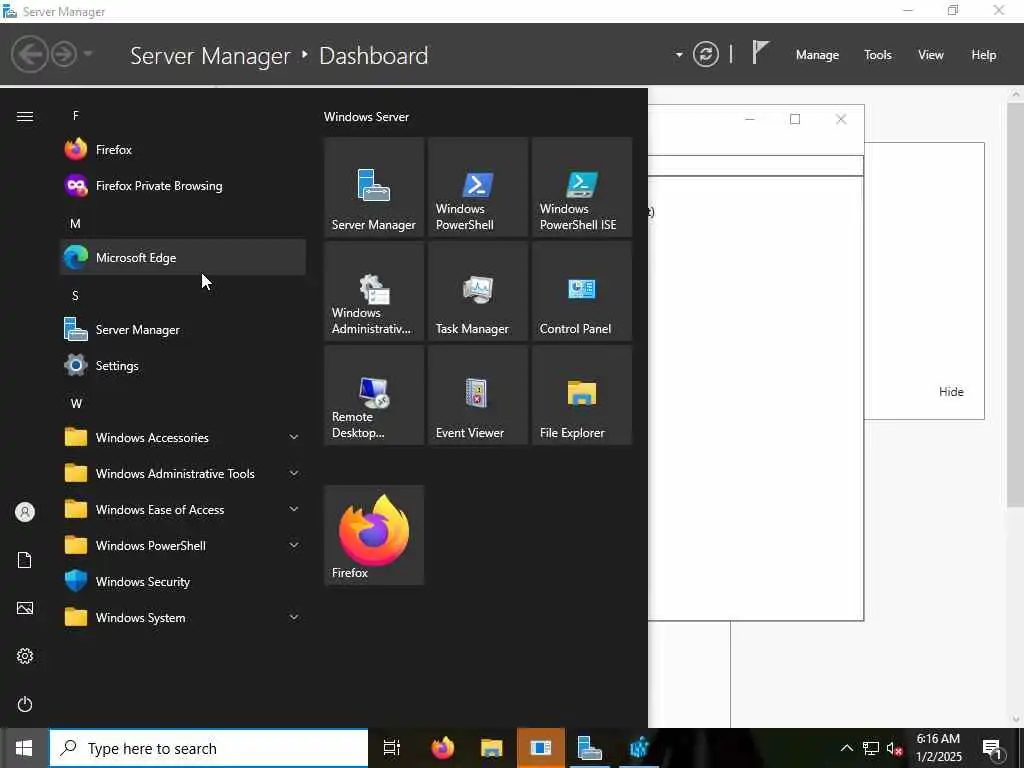1024x768 pixels.
Task: Open the Server Manager notifications flag
Action: point(760,52)
